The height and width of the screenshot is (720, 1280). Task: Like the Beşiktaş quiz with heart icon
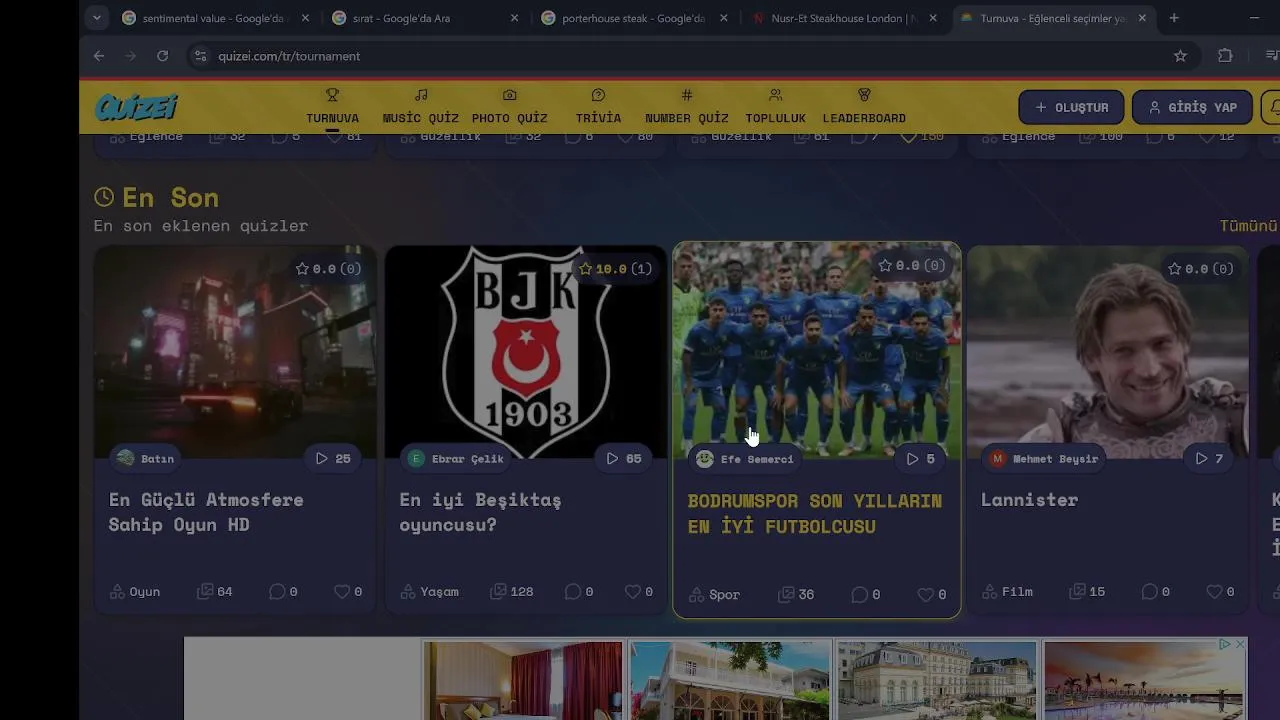point(631,592)
